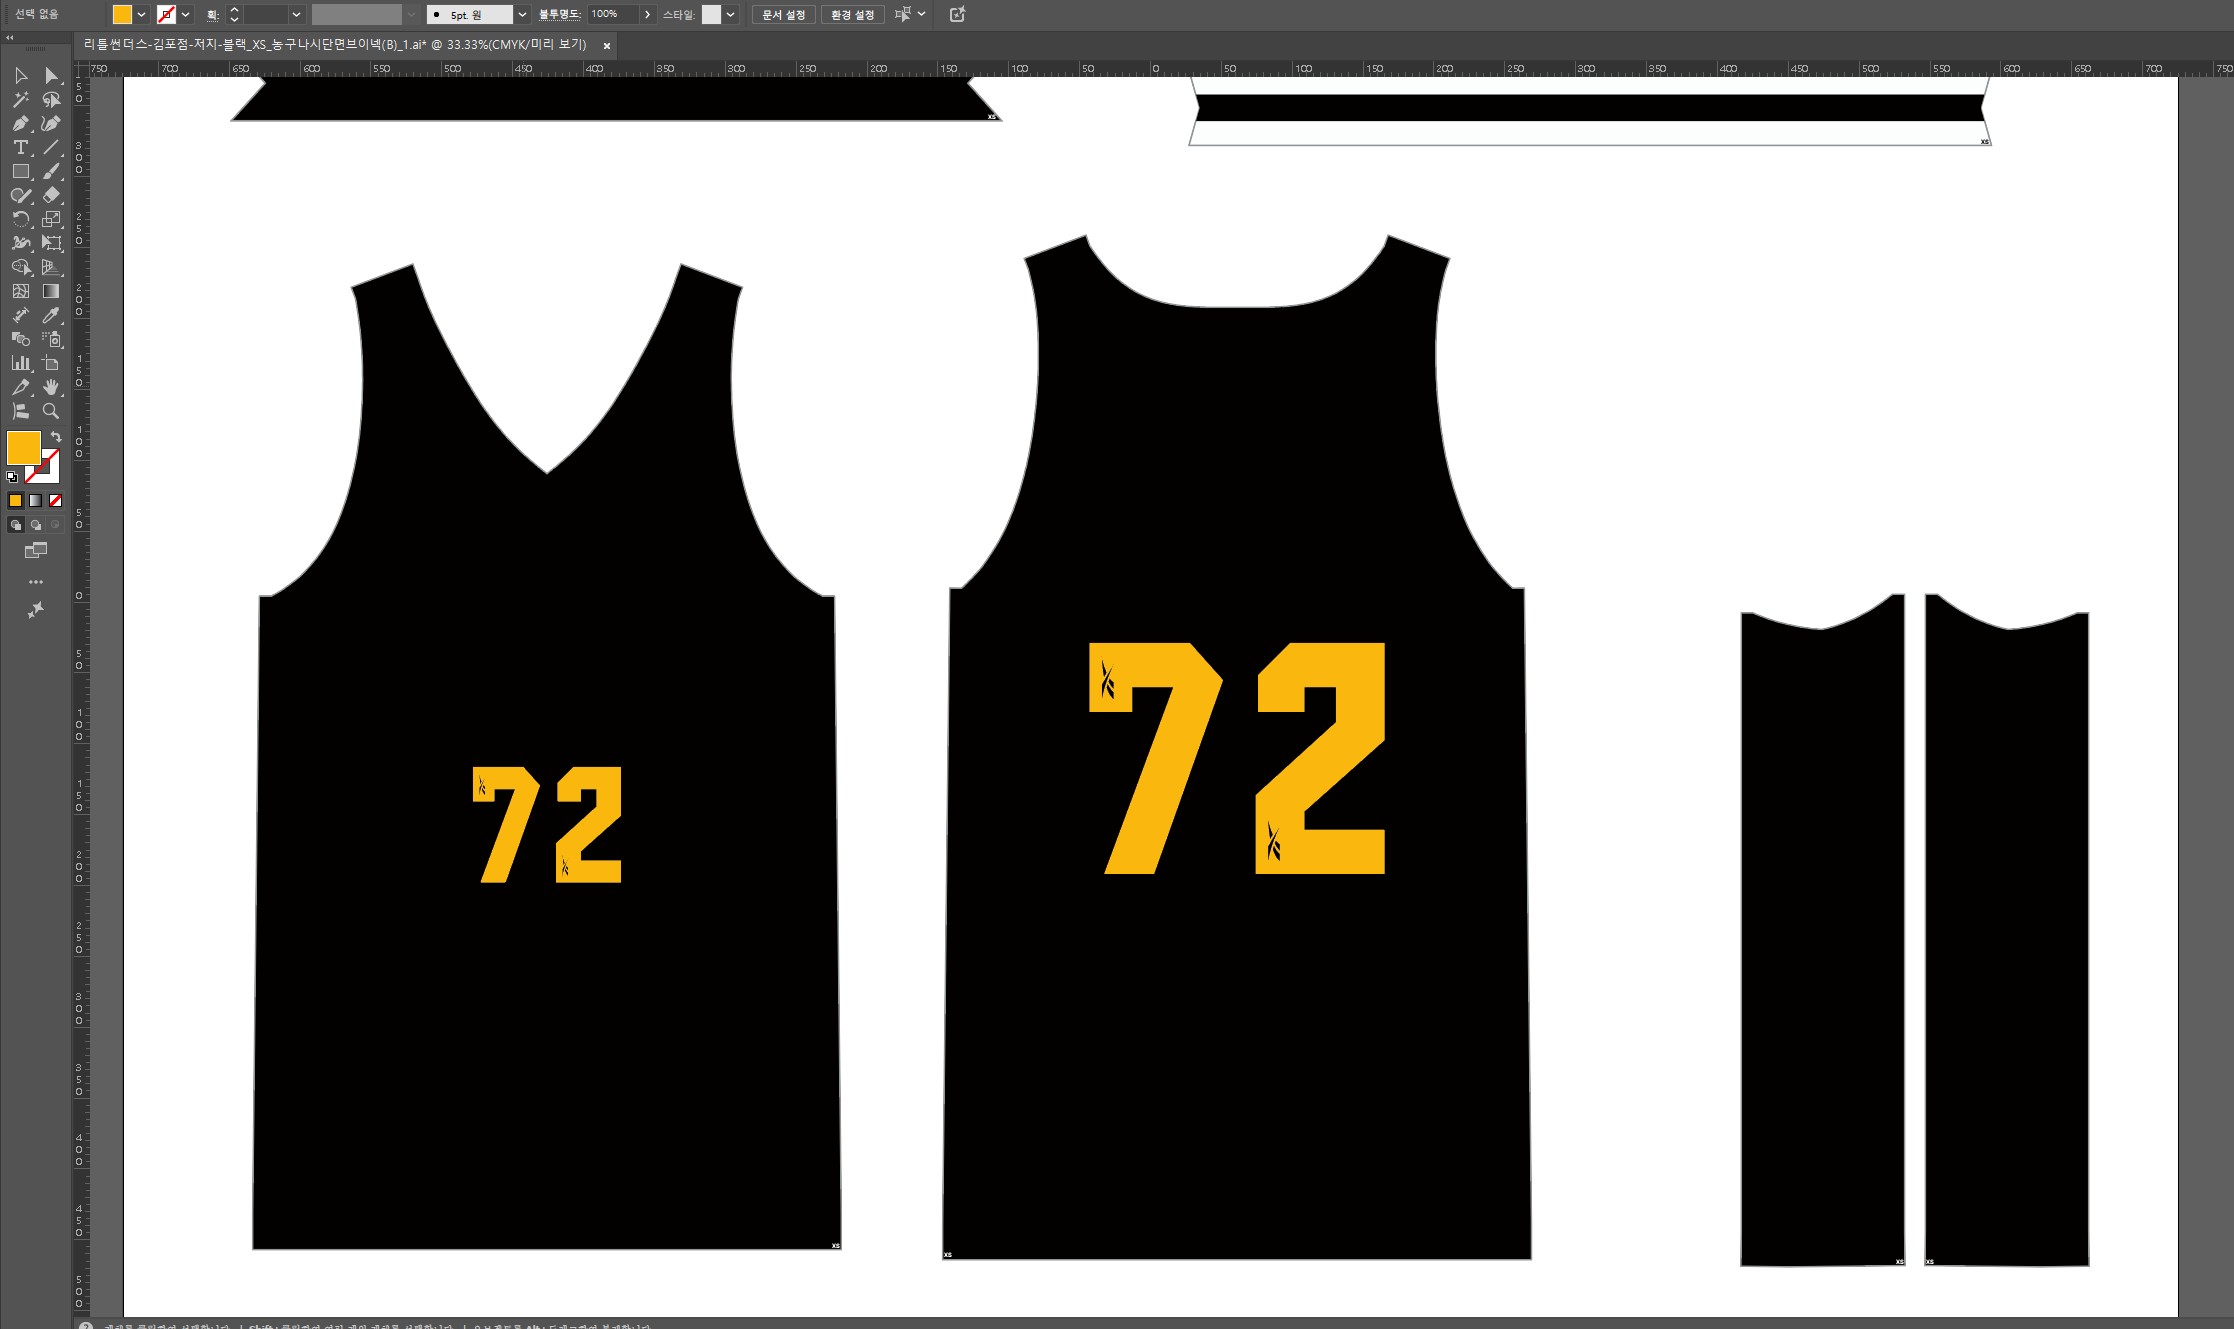Click the open document tab
Screen dimensions: 2234x1329
[x=335, y=45]
